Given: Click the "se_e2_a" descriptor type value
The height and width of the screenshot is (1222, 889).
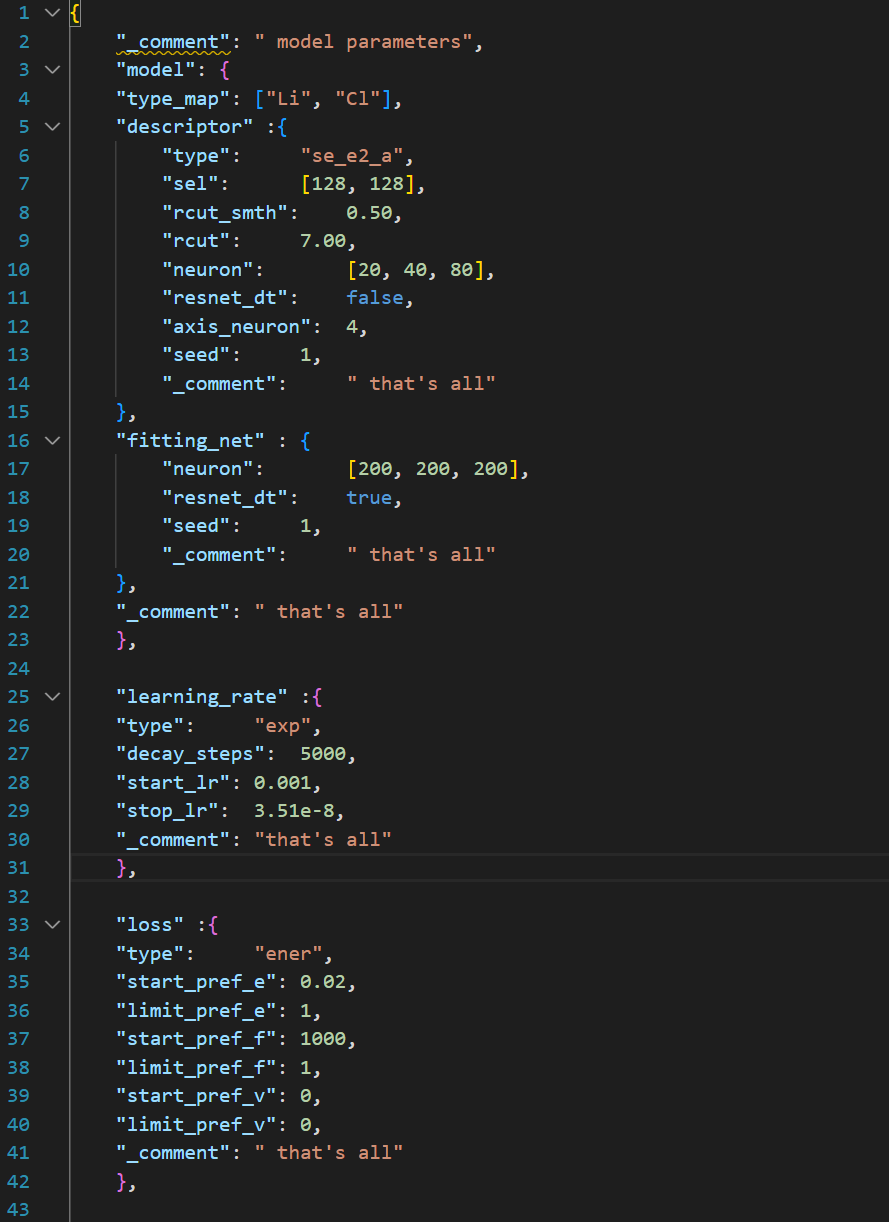Looking at the screenshot, I should (357, 156).
